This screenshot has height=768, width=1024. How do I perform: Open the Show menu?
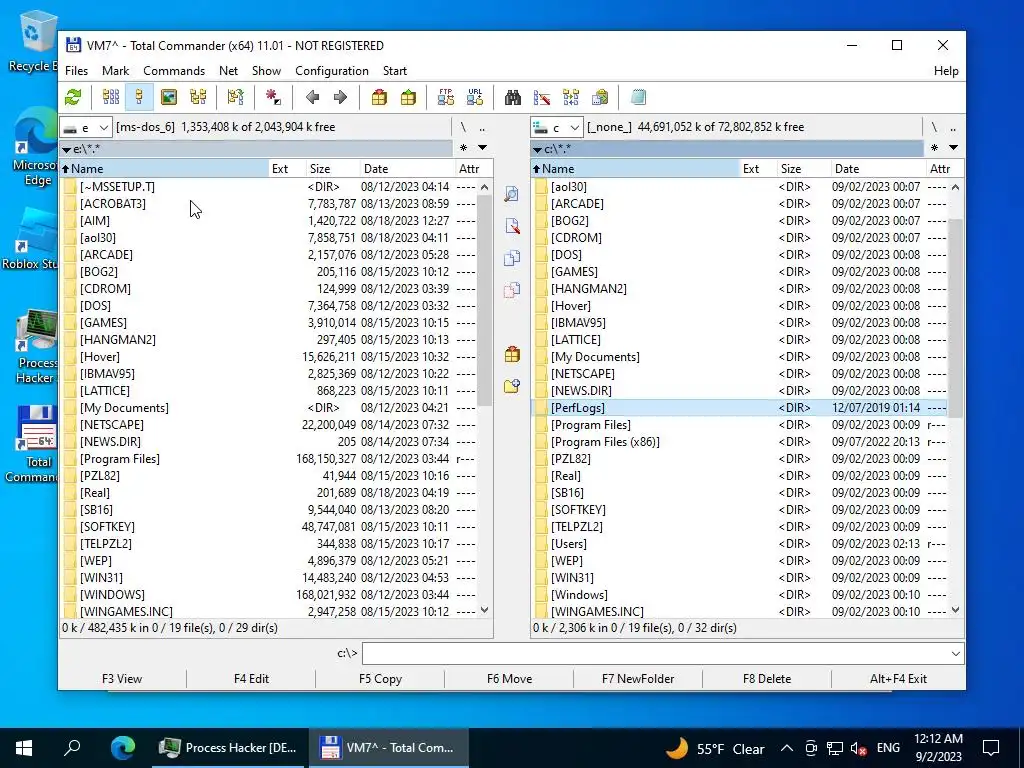pyautogui.click(x=266, y=71)
